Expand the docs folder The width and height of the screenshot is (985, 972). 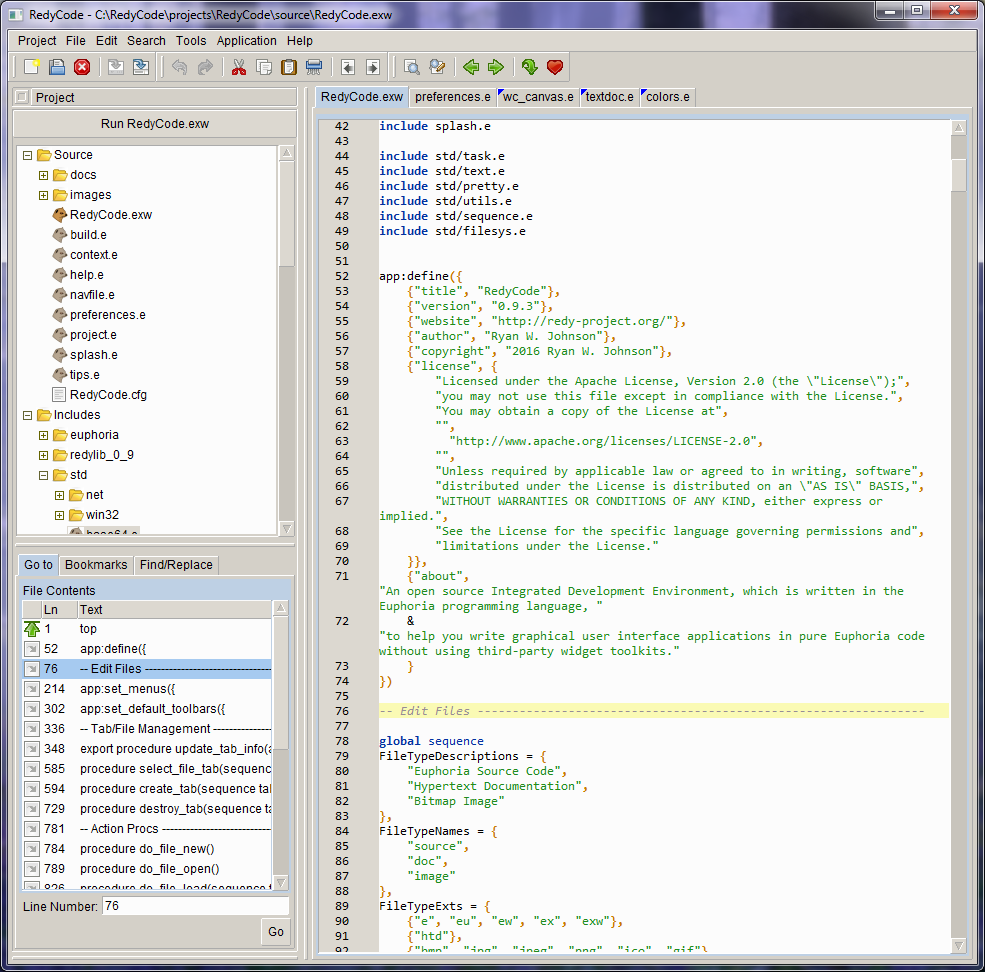pyautogui.click(x=43, y=175)
